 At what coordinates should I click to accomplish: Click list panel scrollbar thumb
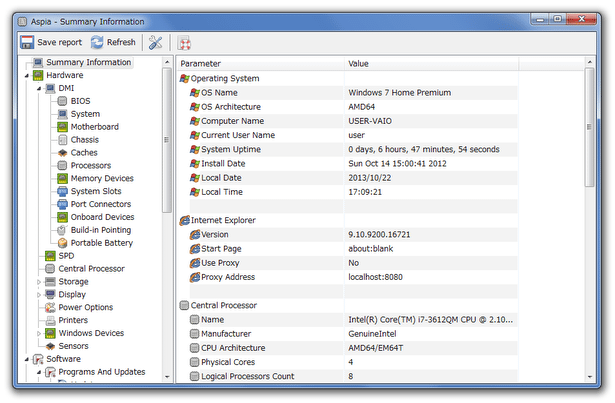(590, 127)
